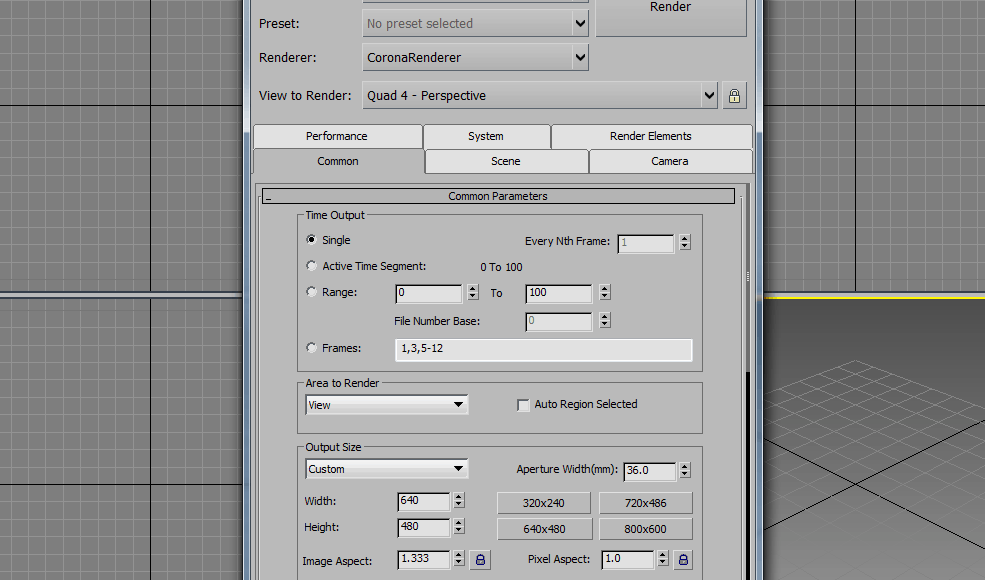Adjust the Aperture Width spinner
Screen dimensions: 985x580
684,471
